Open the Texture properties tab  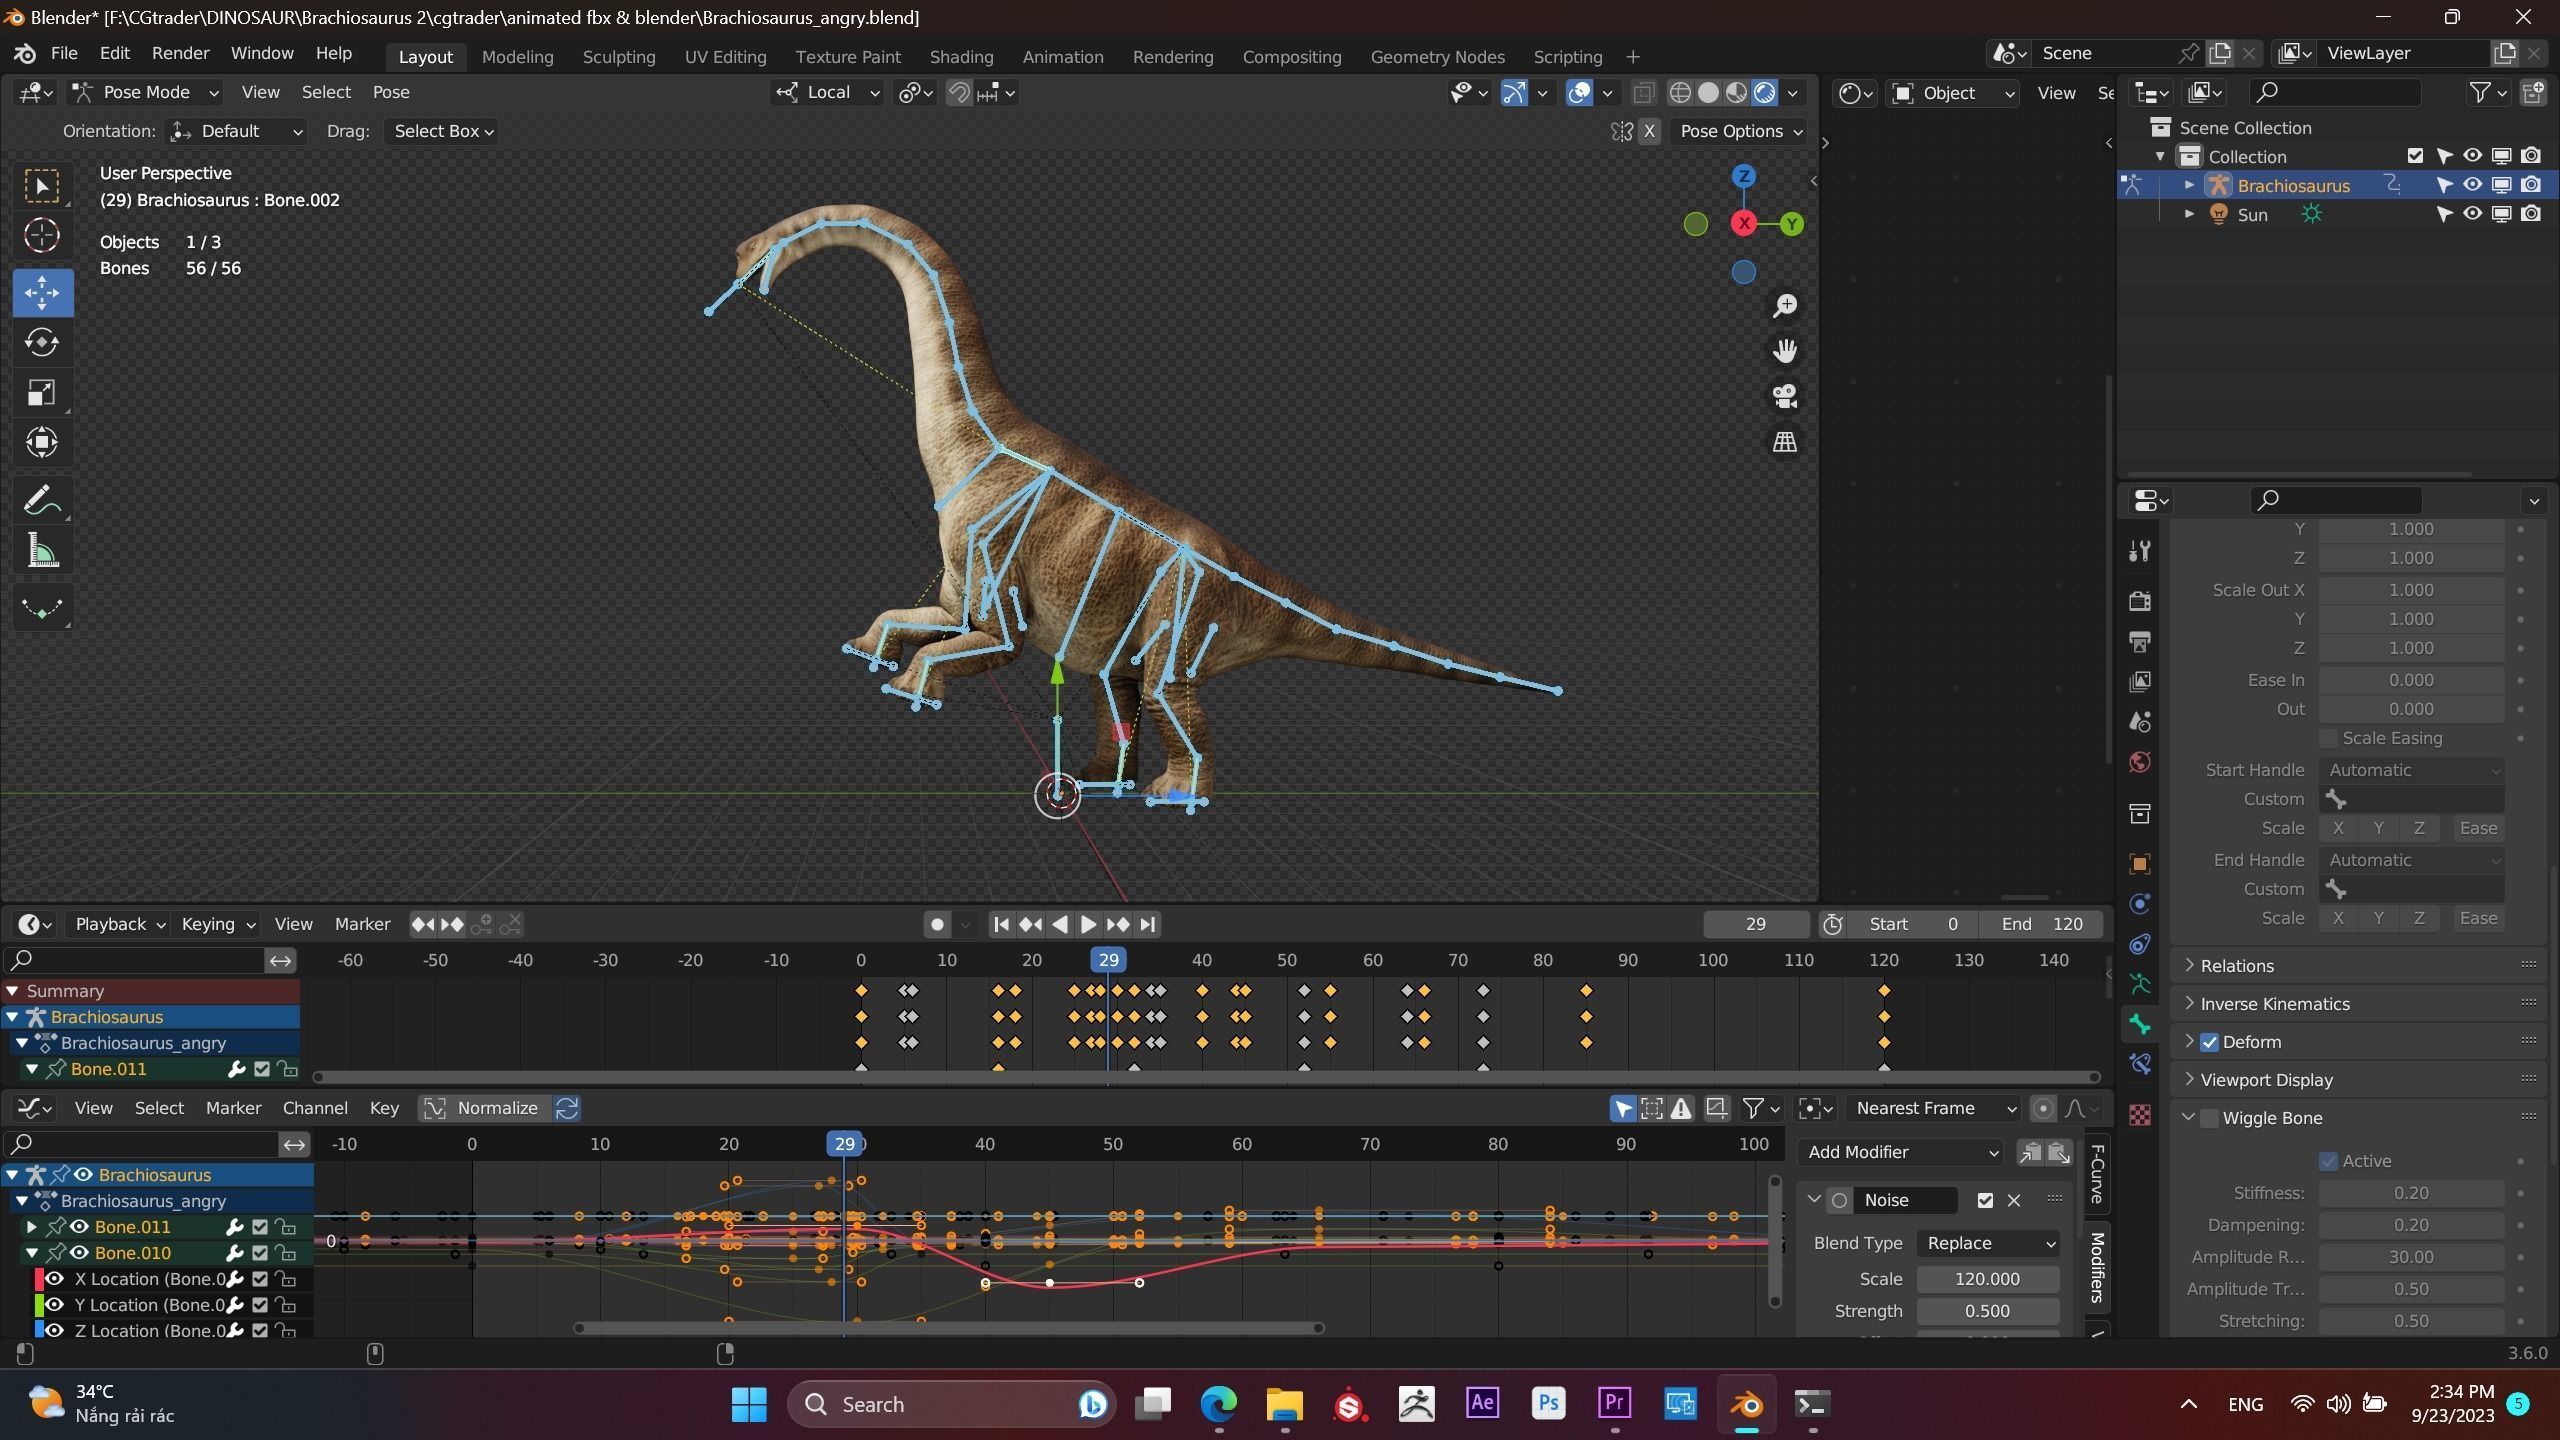click(x=2140, y=1115)
